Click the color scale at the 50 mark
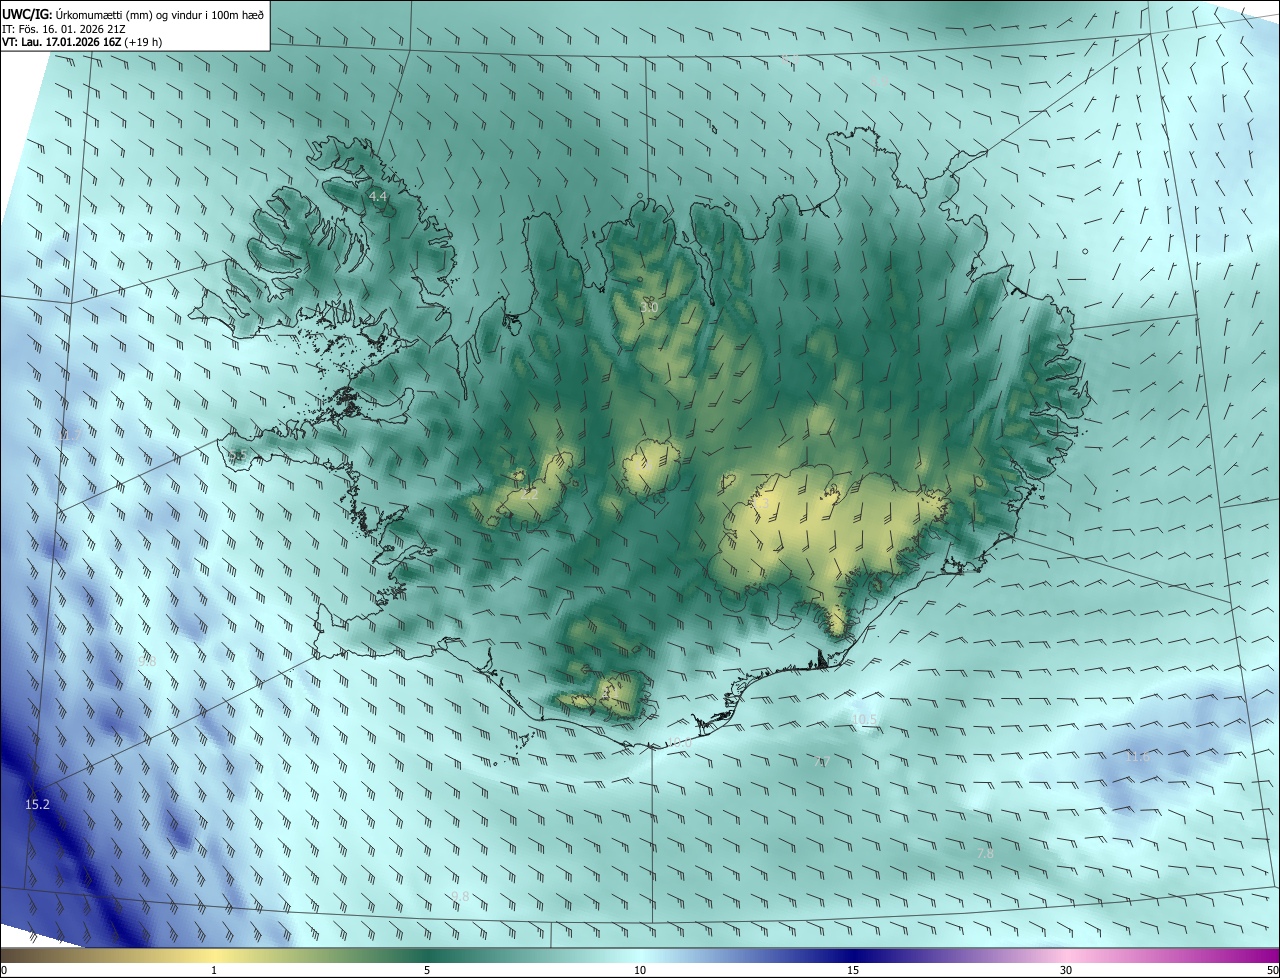Screen dimensions: 1280x978 tap(1272, 970)
